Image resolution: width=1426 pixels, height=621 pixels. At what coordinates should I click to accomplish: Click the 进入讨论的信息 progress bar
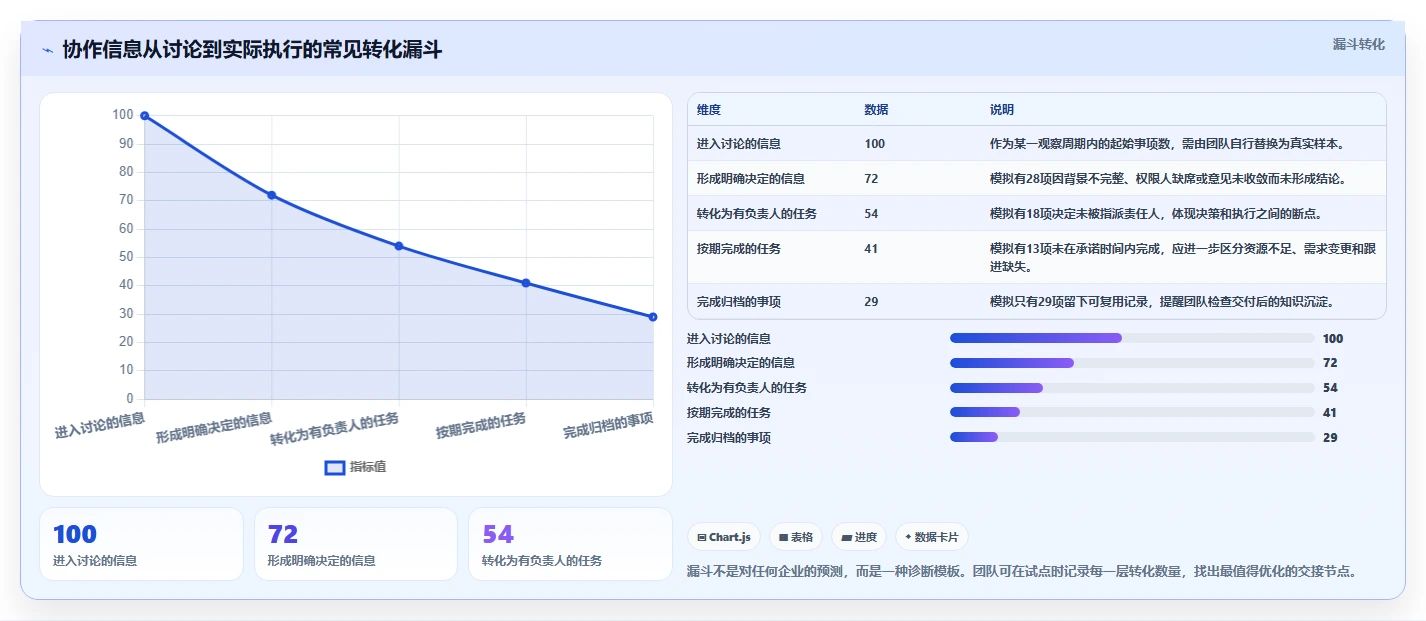point(1132,338)
